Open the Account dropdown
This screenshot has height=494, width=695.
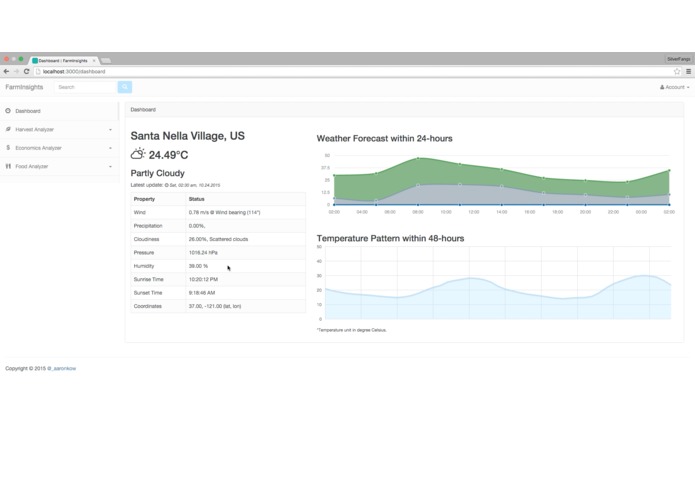pyautogui.click(x=674, y=87)
